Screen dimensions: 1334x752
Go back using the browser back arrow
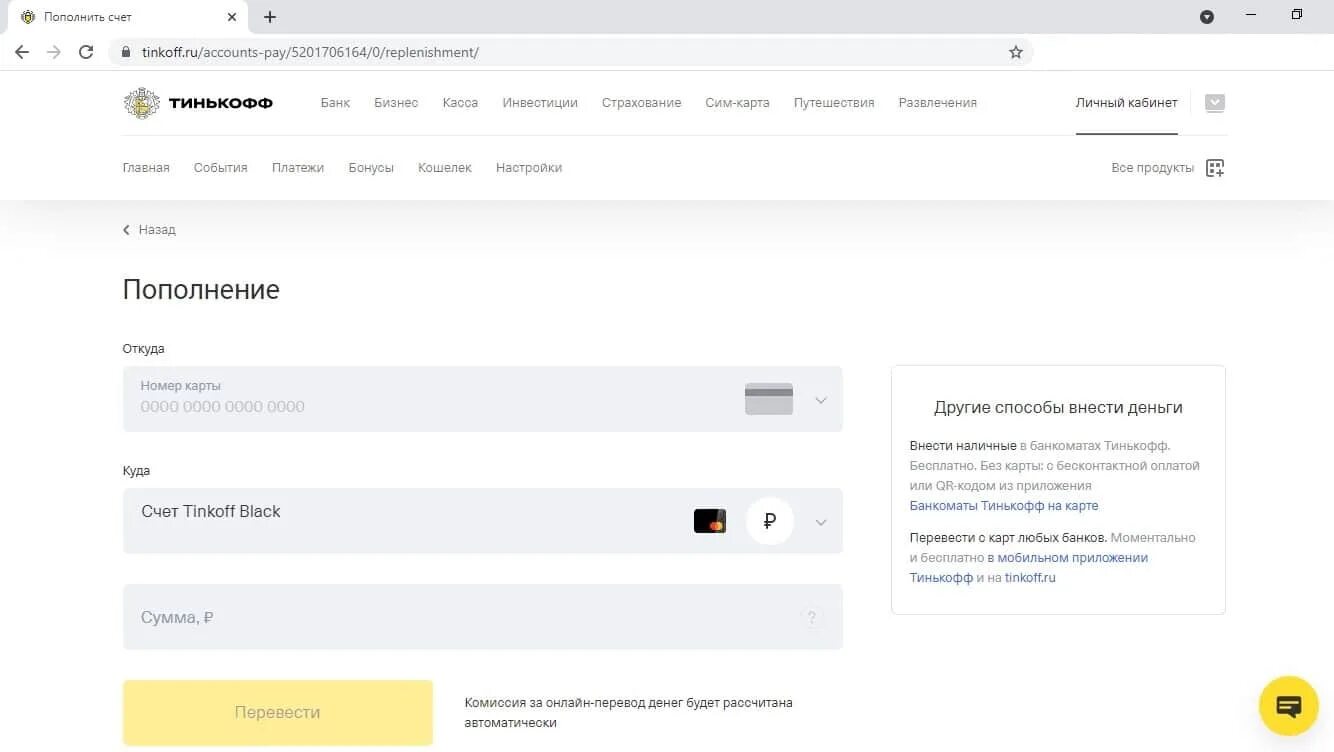pyautogui.click(x=22, y=52)
